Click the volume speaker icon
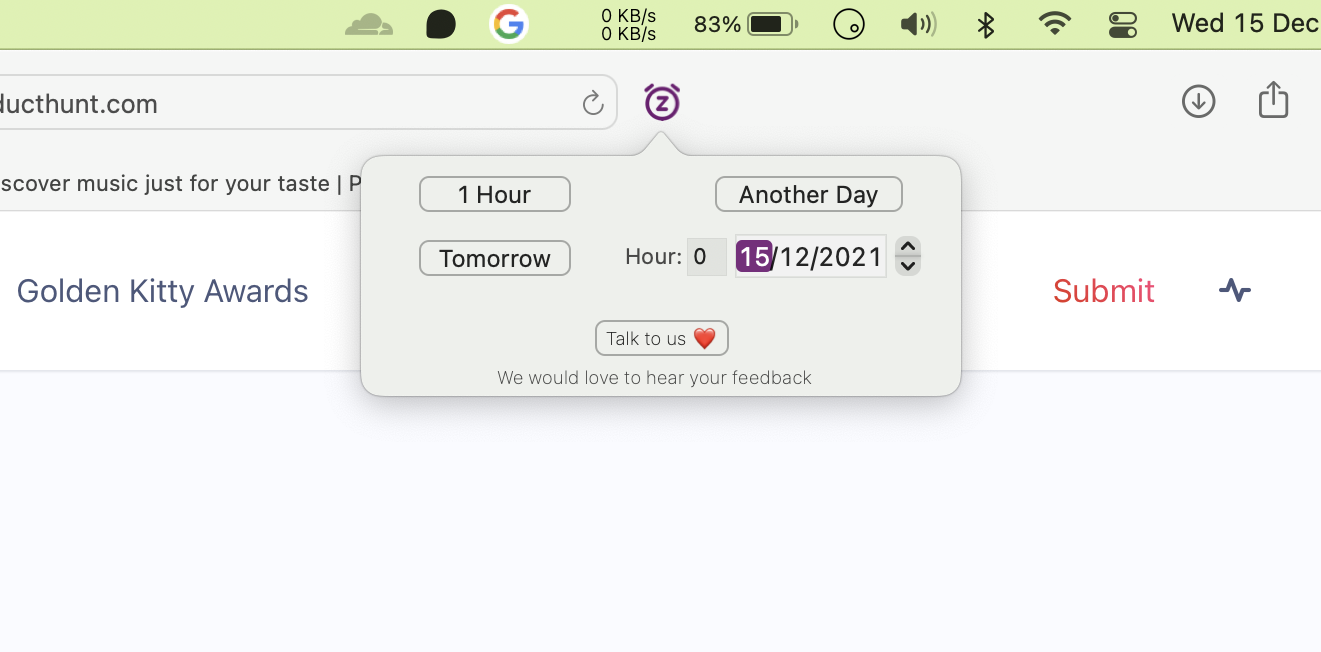Viewport: 1321px width, 652px height. pos(917,24)
